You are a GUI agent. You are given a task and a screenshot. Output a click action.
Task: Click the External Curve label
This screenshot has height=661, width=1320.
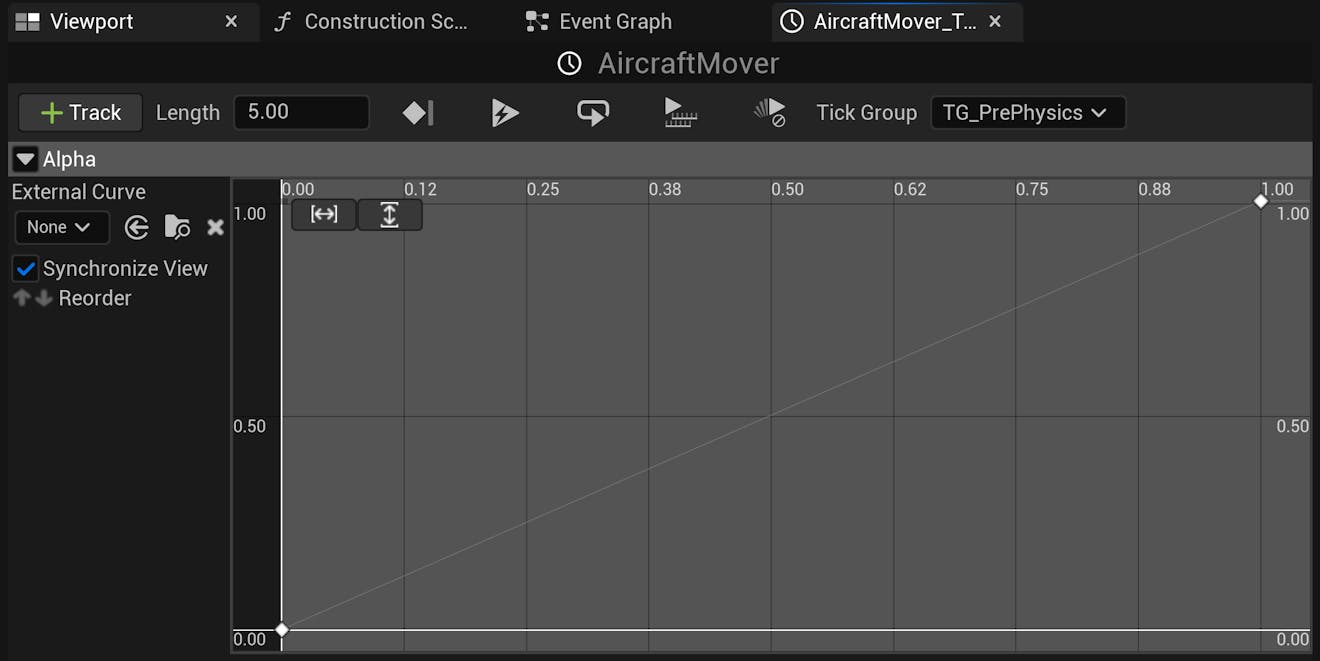79,192
